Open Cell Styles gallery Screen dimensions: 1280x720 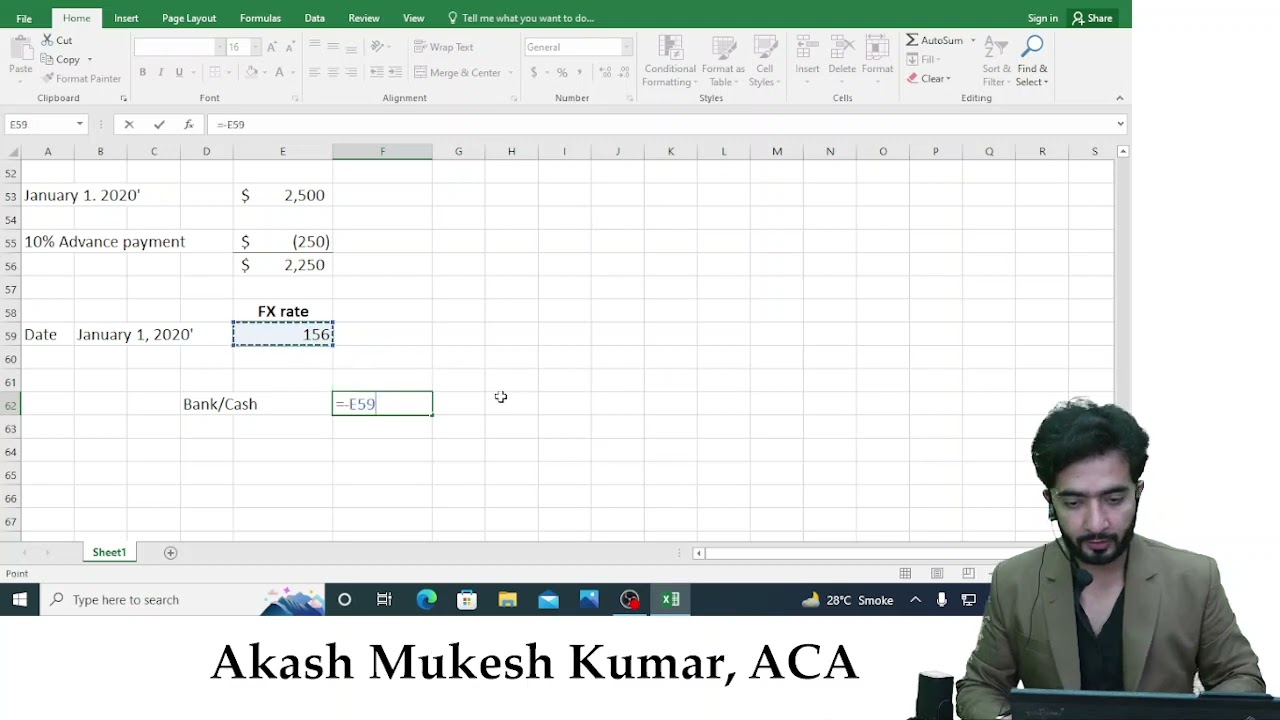click(x=764, y=62)
